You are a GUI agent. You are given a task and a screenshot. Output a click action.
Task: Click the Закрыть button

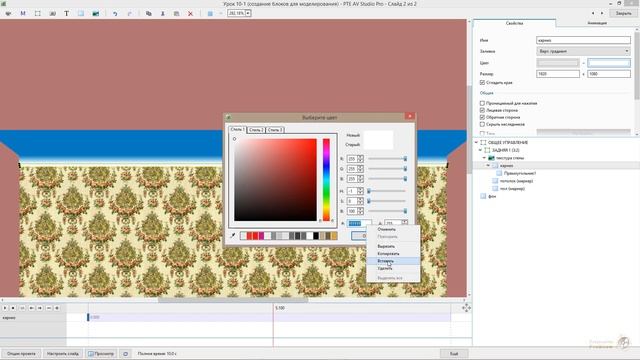tap(624, 13)
